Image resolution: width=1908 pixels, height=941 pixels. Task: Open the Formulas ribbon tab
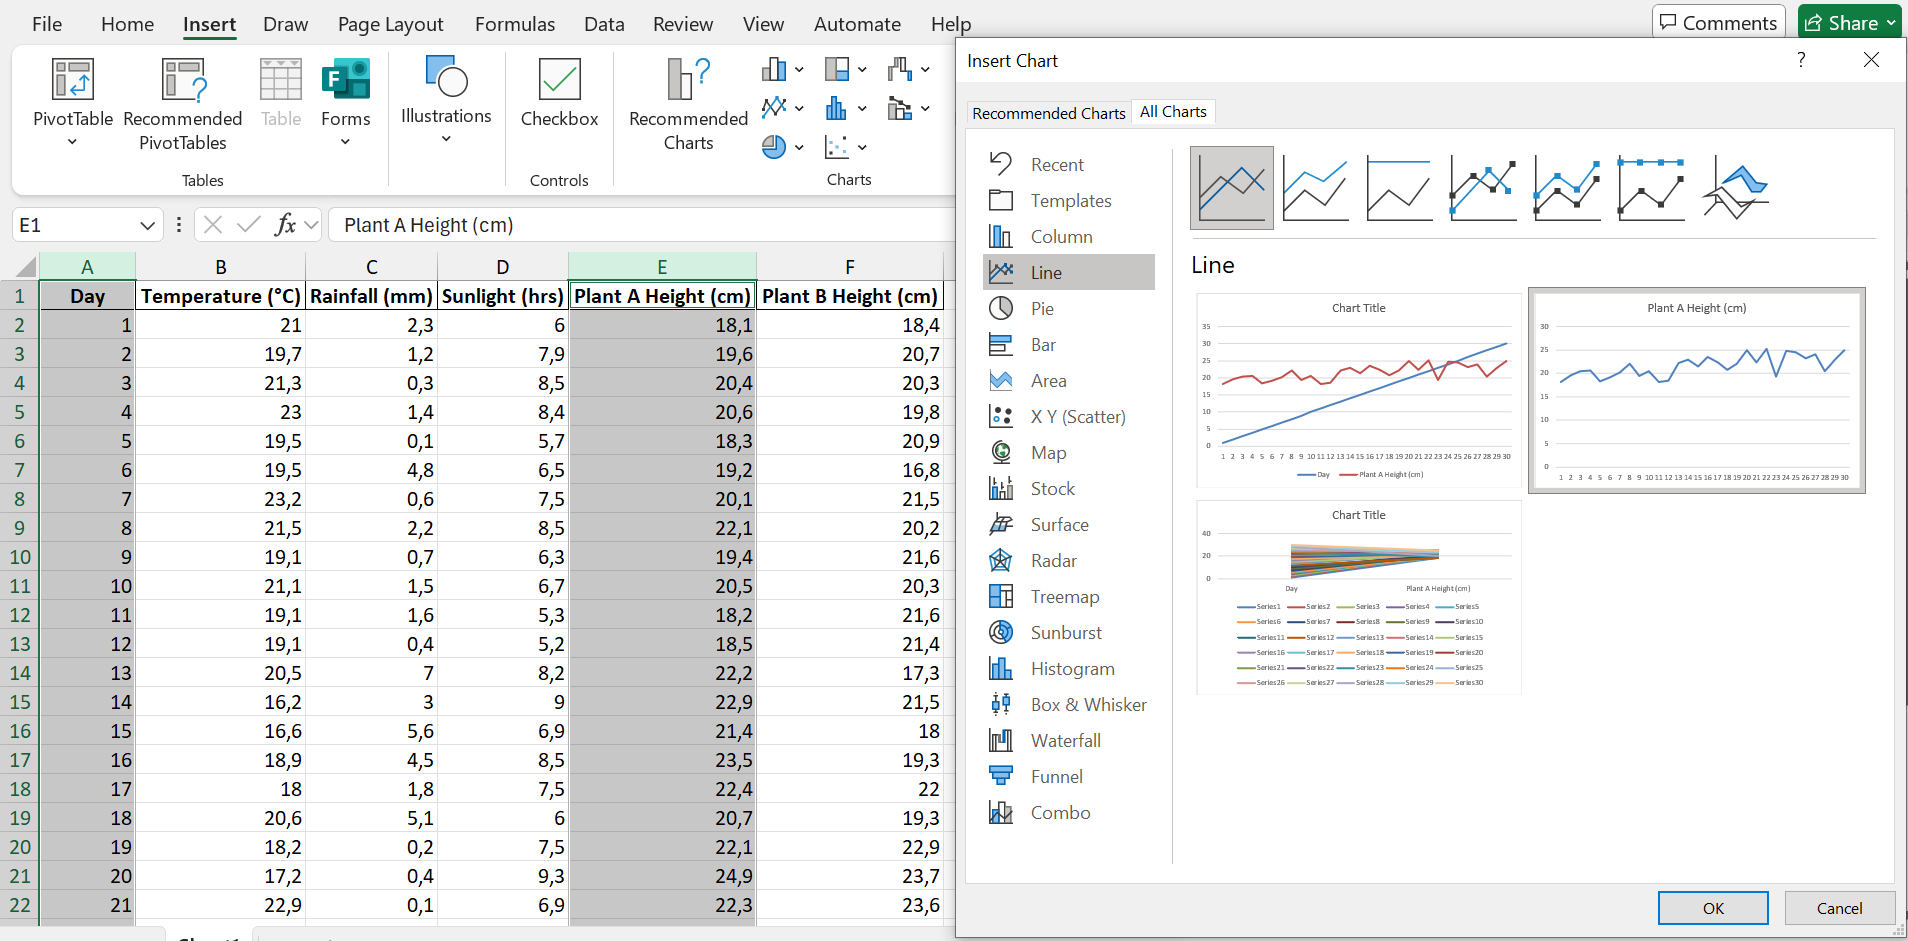pyautogui.click(x=514, y=24)
